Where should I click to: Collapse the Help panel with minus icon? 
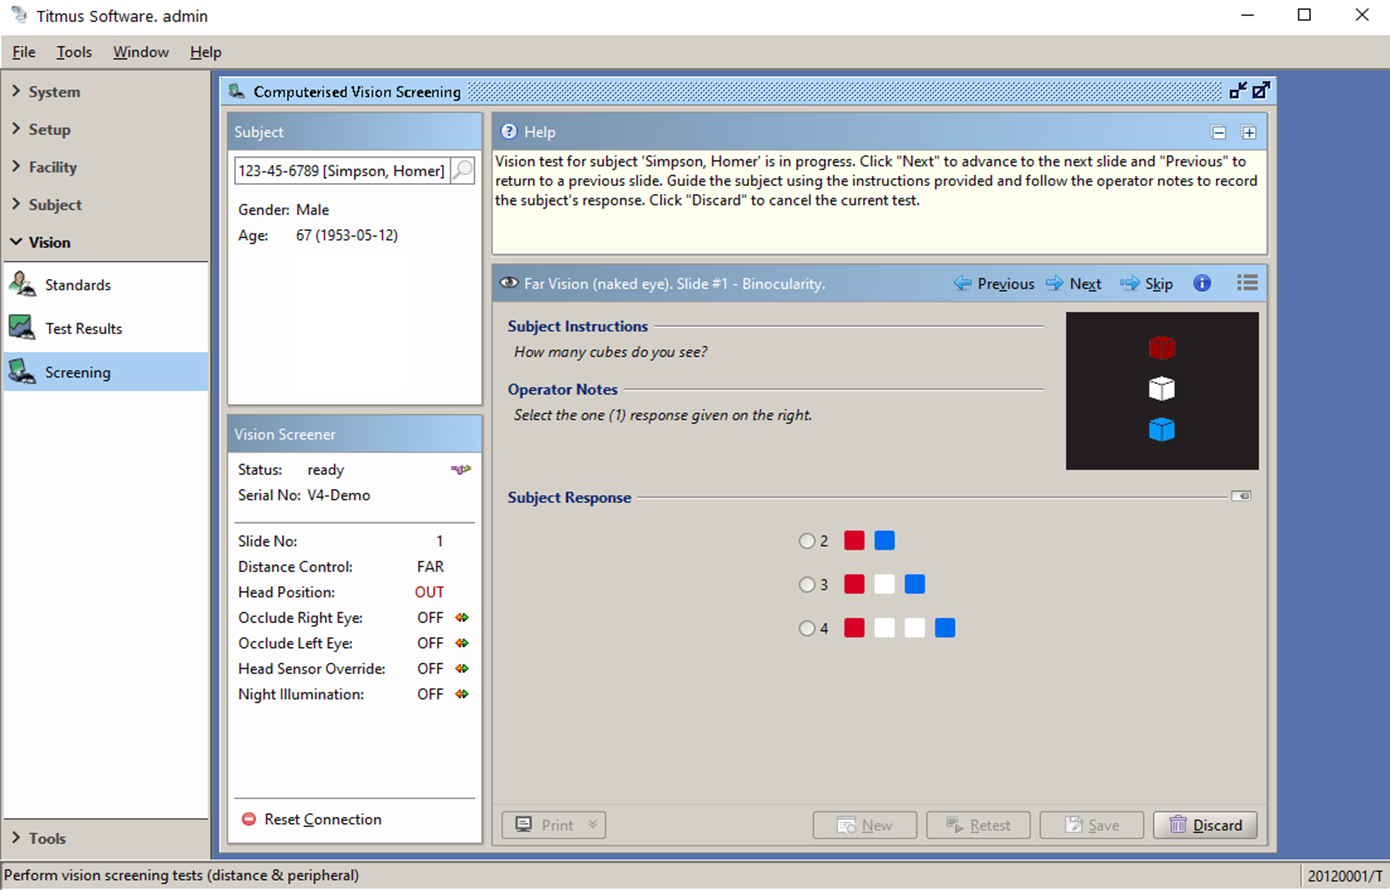point(1218,133)
